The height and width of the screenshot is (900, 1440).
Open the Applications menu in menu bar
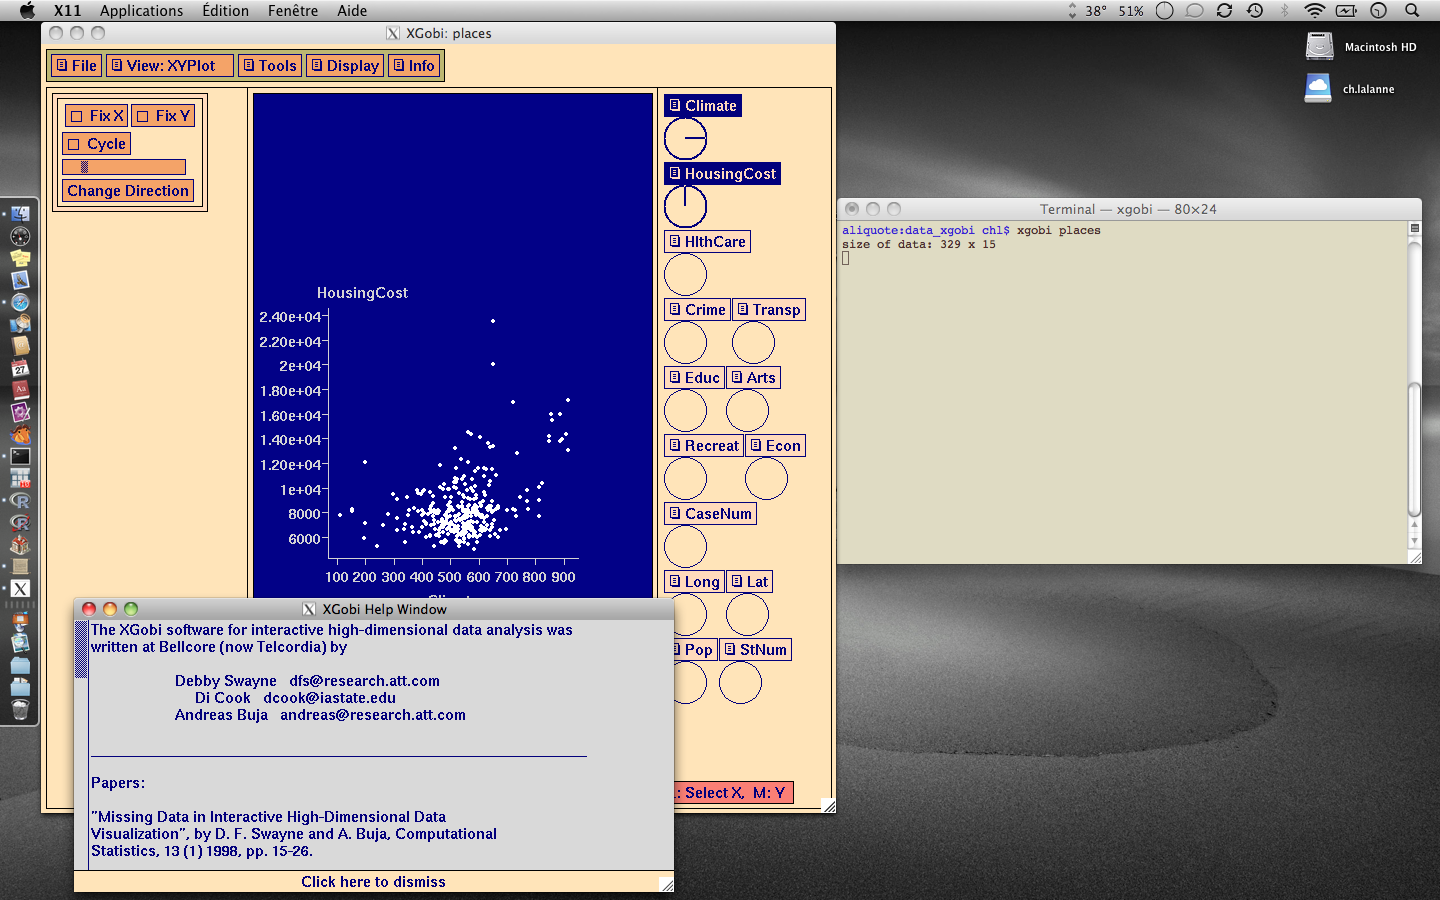pos(141,11)
